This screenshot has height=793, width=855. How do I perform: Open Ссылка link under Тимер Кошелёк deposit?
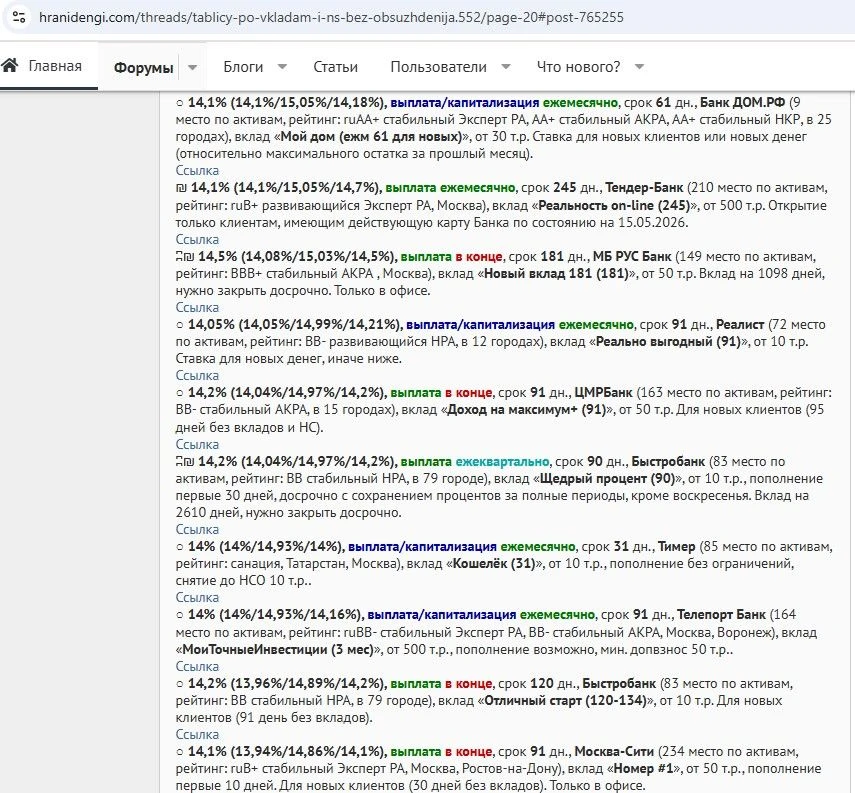[x=197, y=598]
